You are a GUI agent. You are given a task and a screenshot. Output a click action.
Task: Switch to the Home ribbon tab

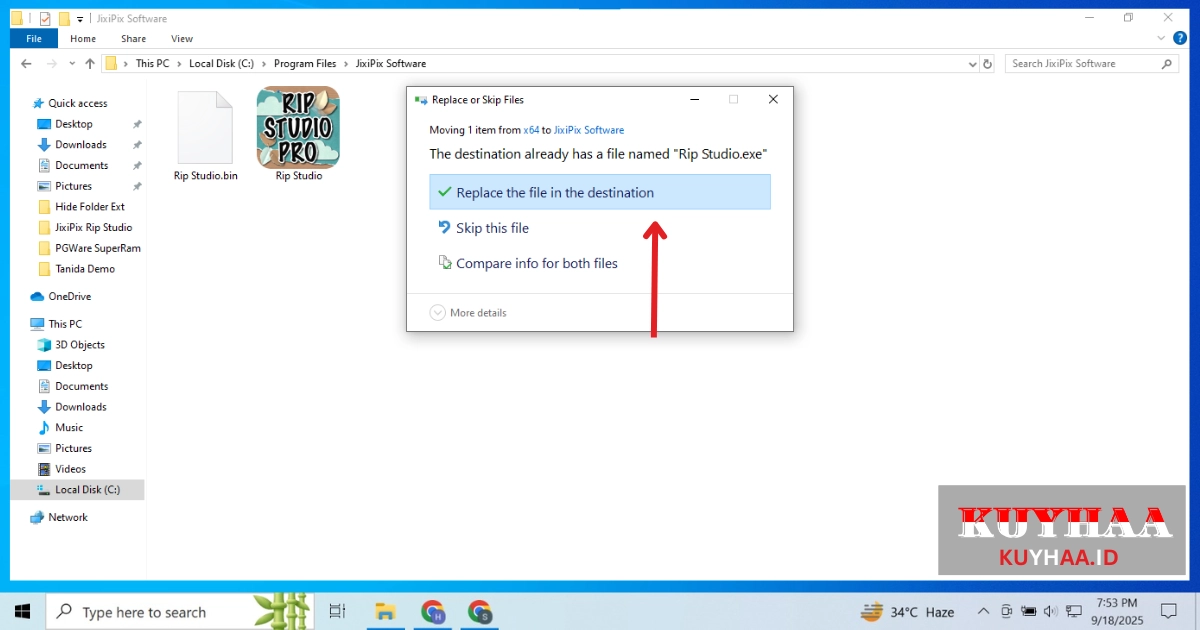tap(83, 39)
